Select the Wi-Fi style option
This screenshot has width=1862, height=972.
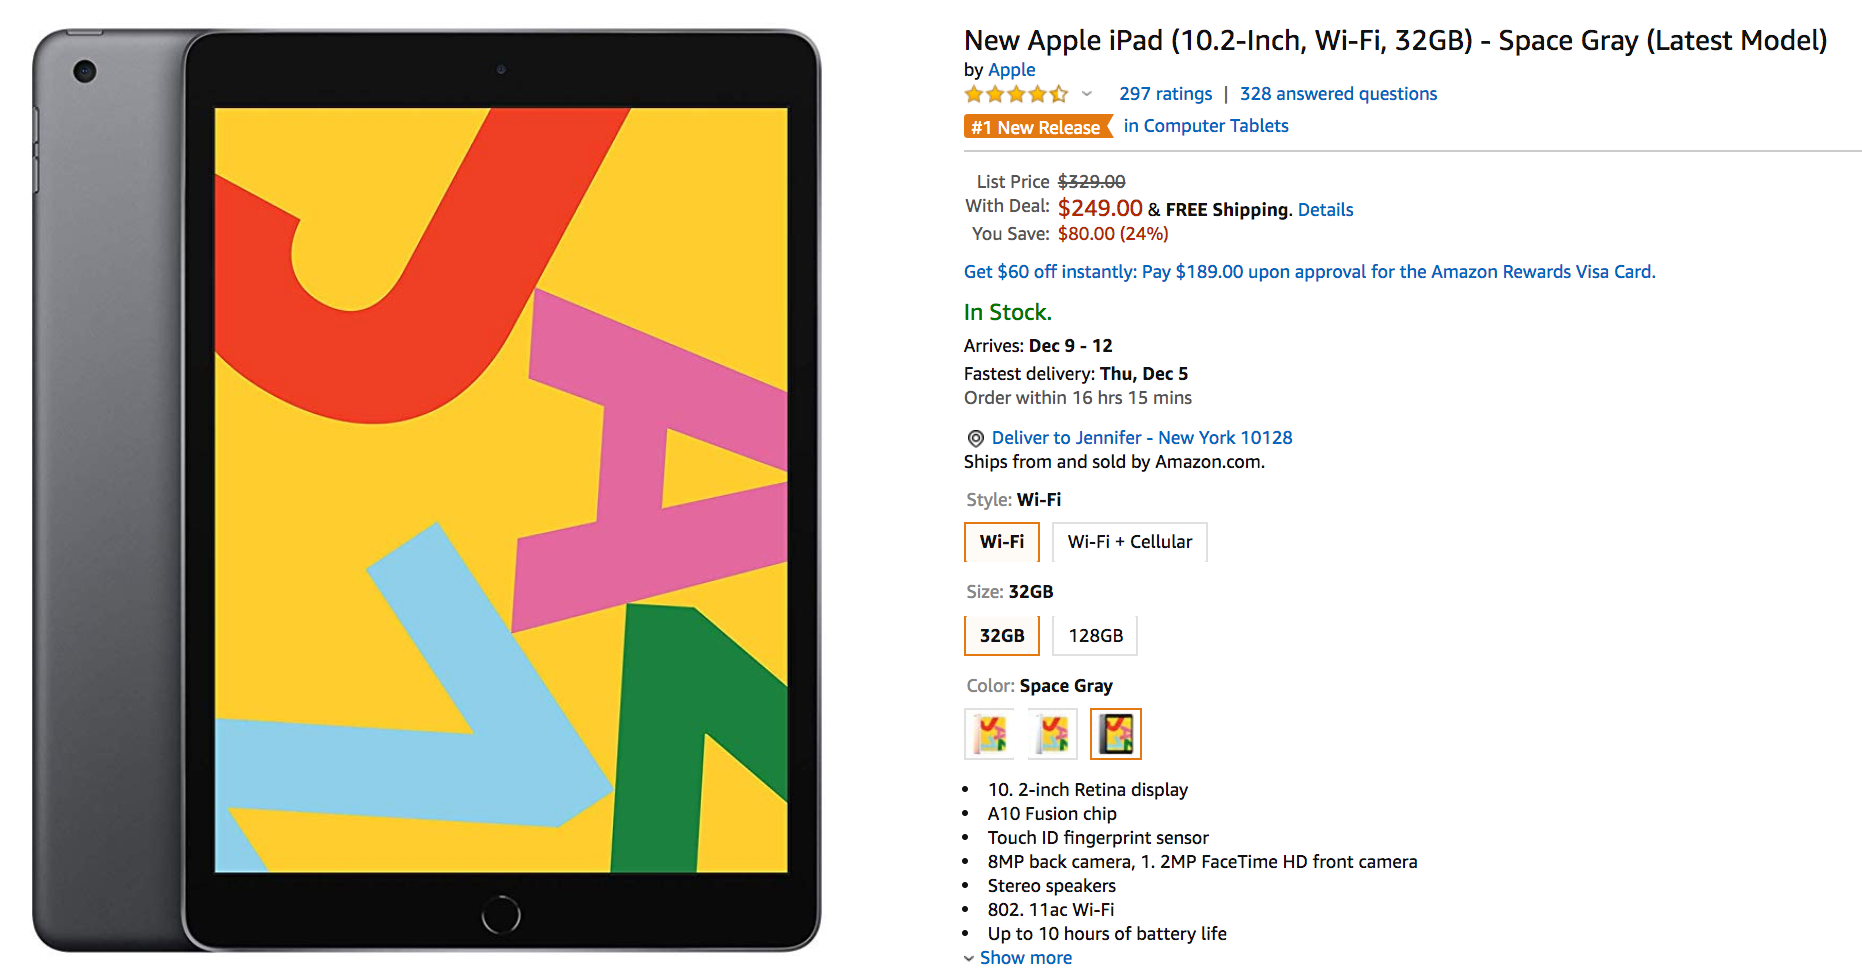pos(1001,542)
